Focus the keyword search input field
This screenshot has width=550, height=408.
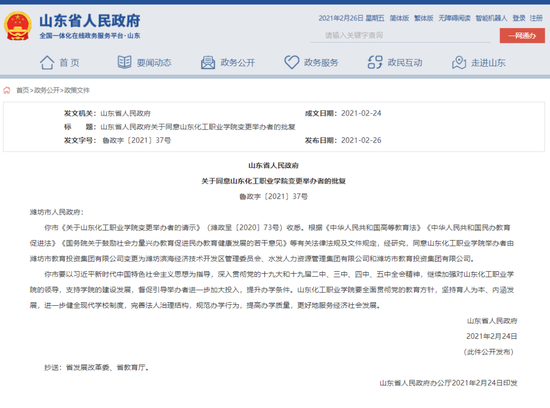point(400,35)
